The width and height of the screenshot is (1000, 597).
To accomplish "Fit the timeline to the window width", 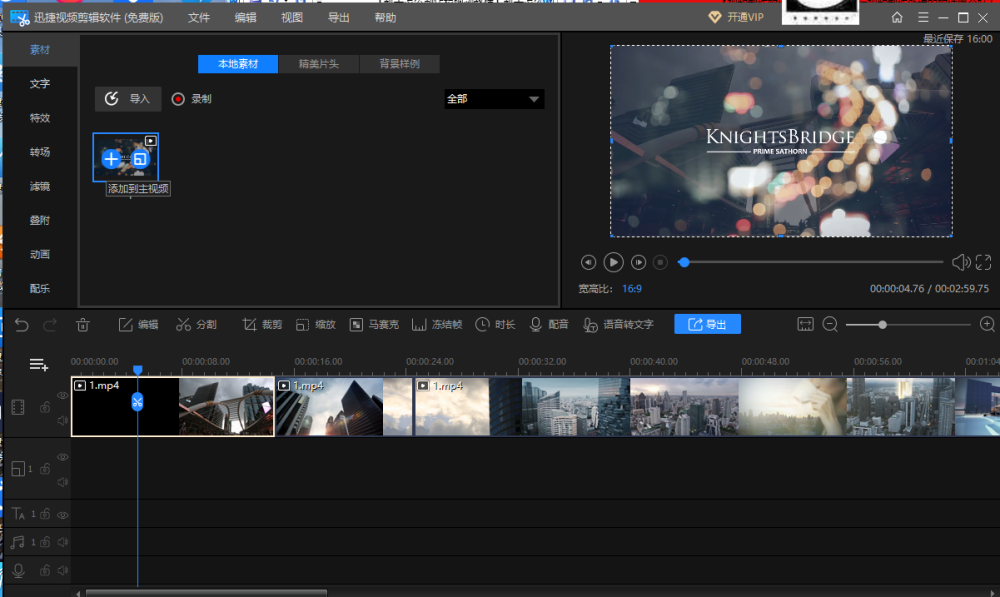I will point(805,325).
